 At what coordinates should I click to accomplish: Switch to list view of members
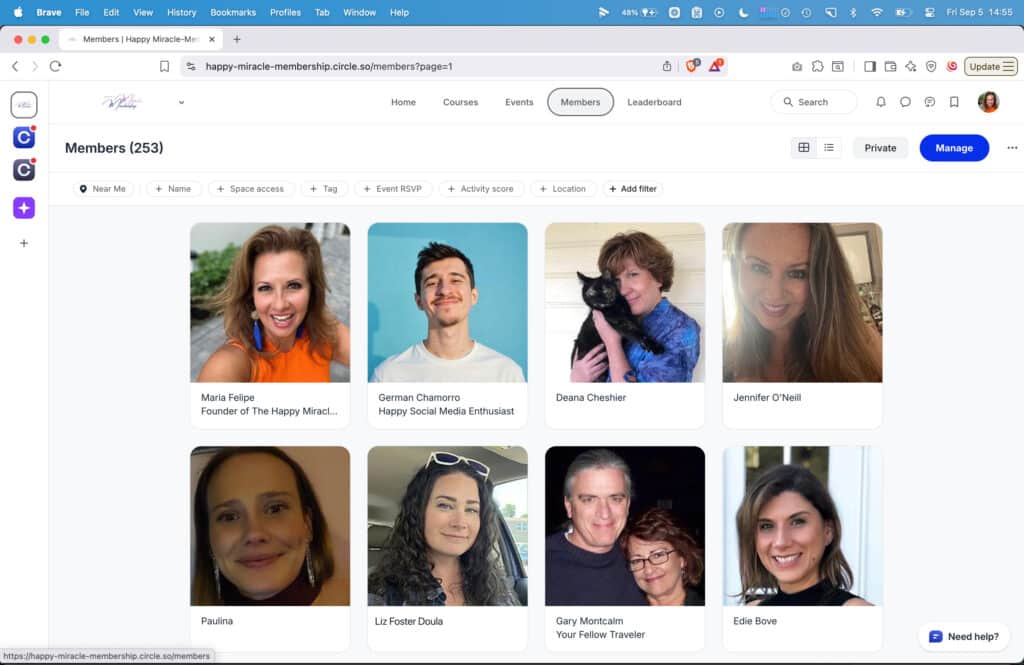(829, 148)
